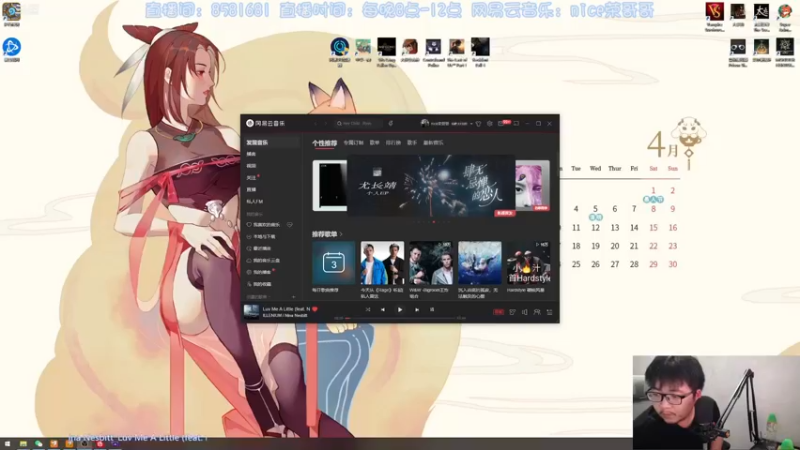800x450 pixels.
Task: Open 关注 in the sidebar
Action: coord(252,178)
